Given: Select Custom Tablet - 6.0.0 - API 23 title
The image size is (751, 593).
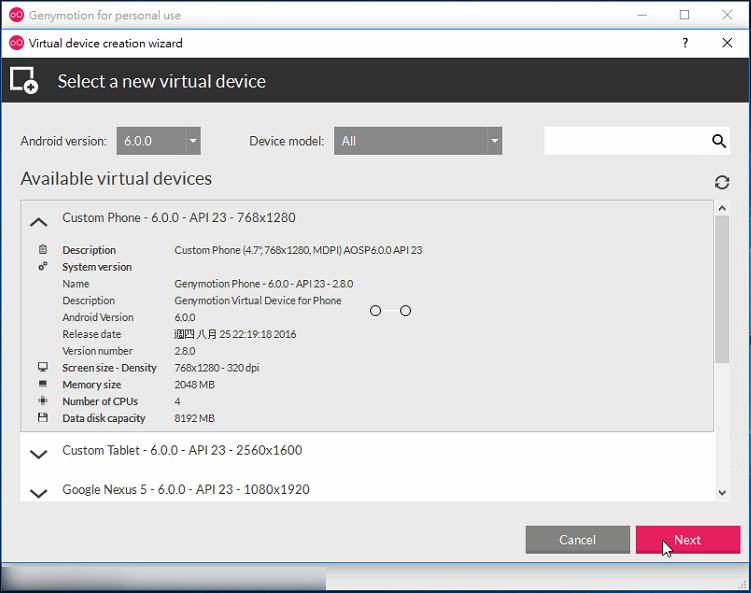Looking at the screenshot, I should coord(182,450).
